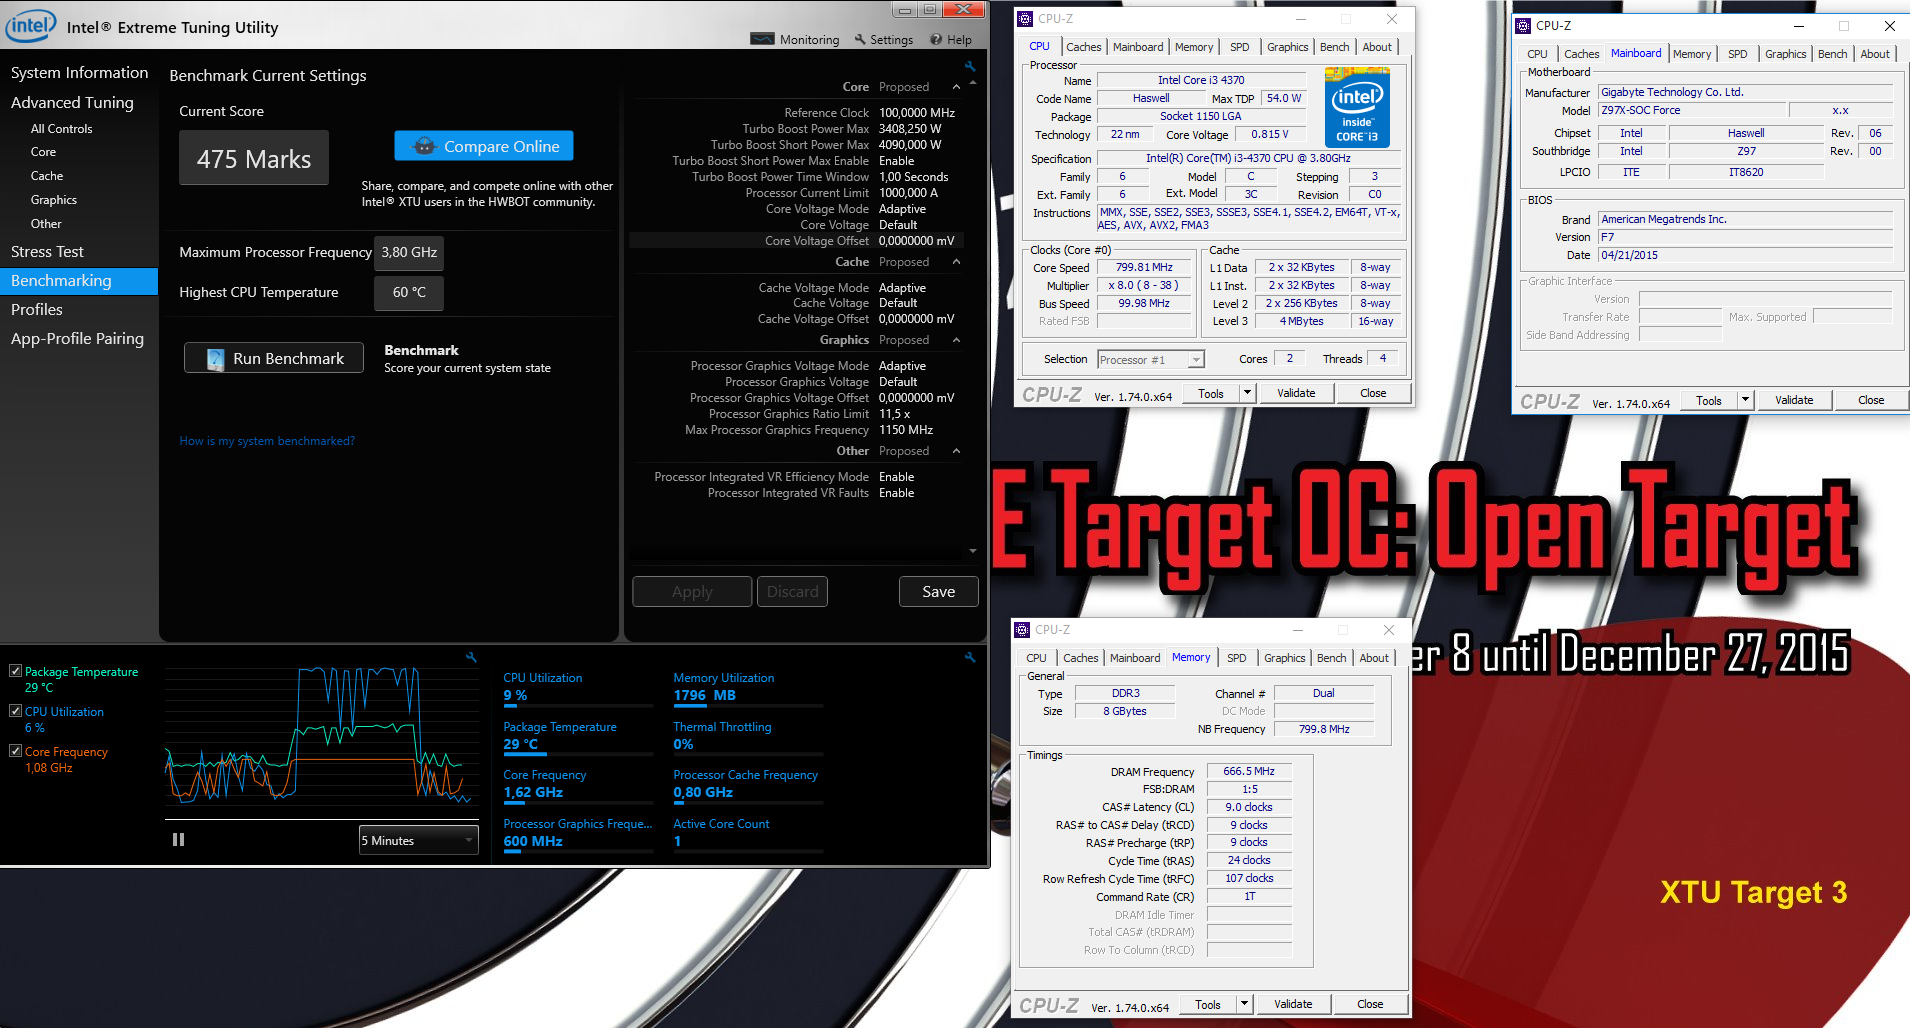Switch to Caches tab in CPU window
The image size is (1910, 1028).
[x=1083, y=47]
